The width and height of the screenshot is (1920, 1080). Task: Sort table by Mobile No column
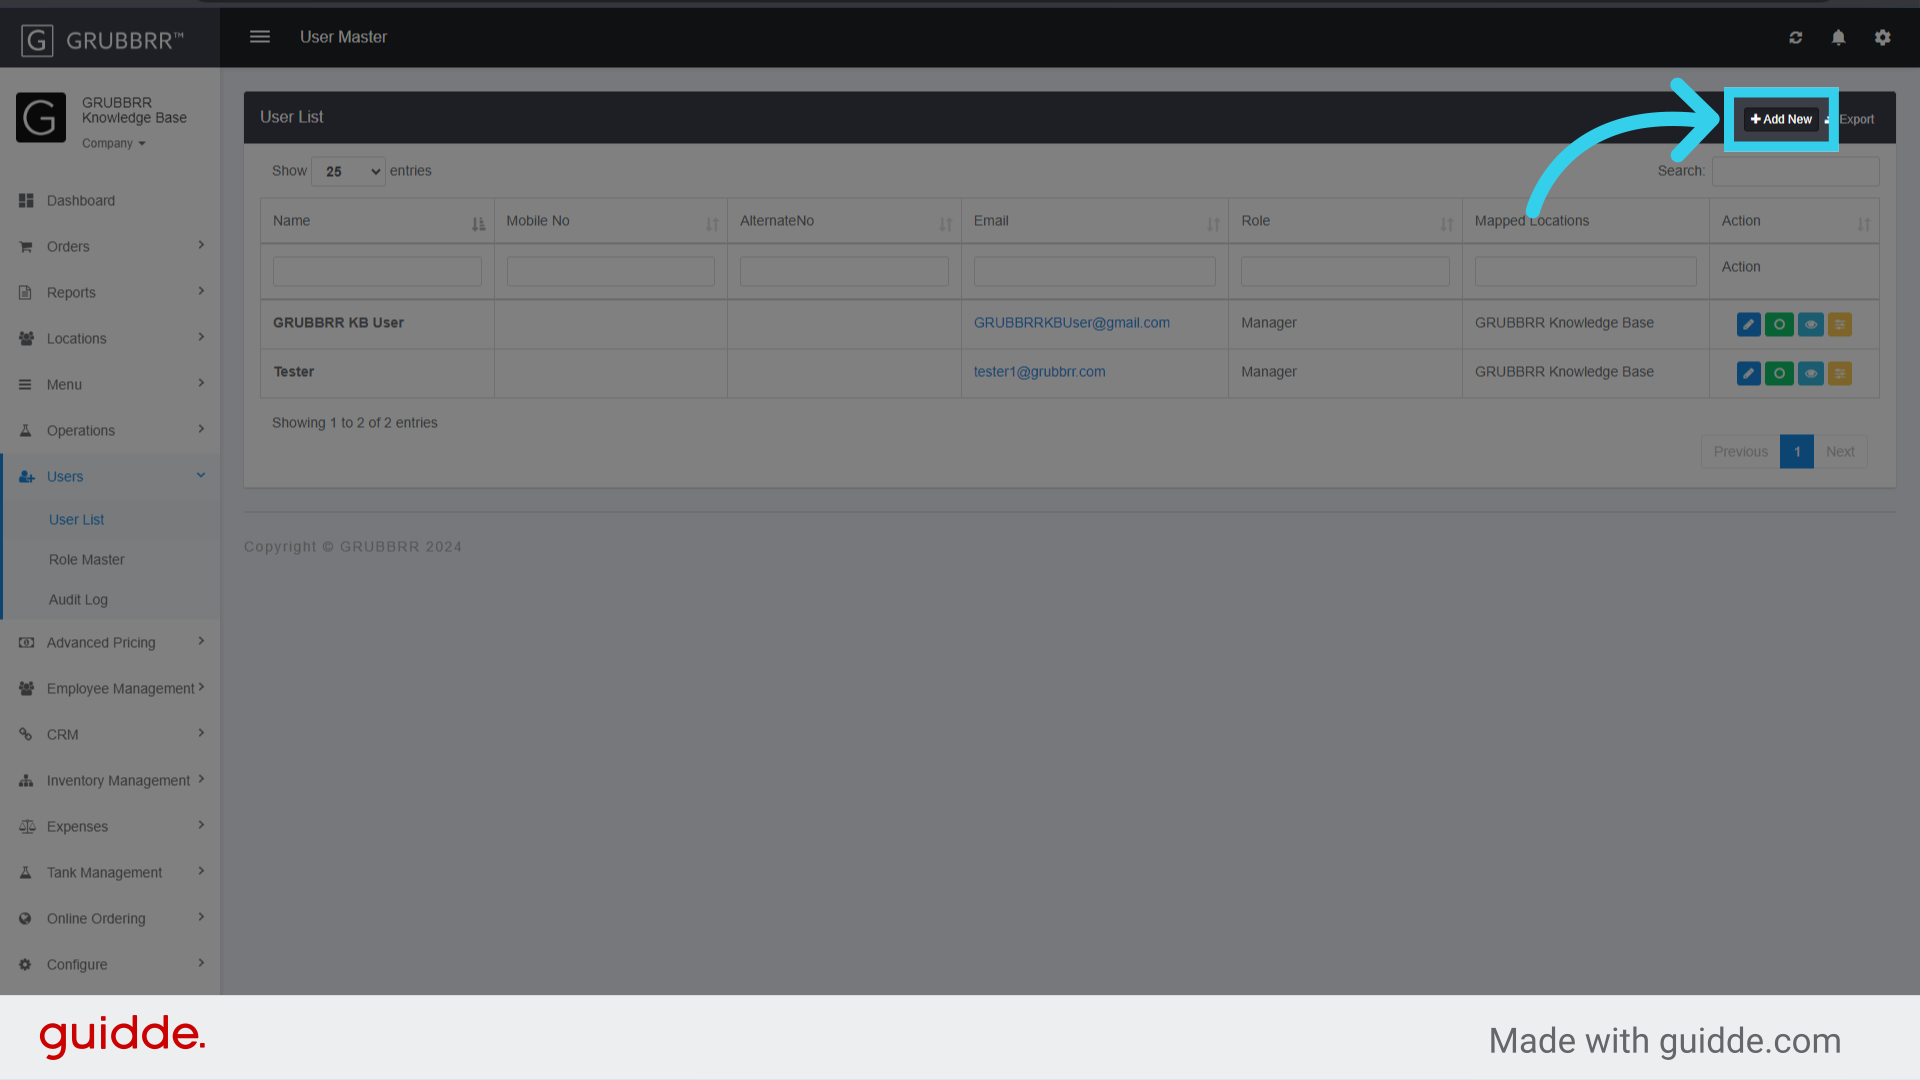(611, 221)
